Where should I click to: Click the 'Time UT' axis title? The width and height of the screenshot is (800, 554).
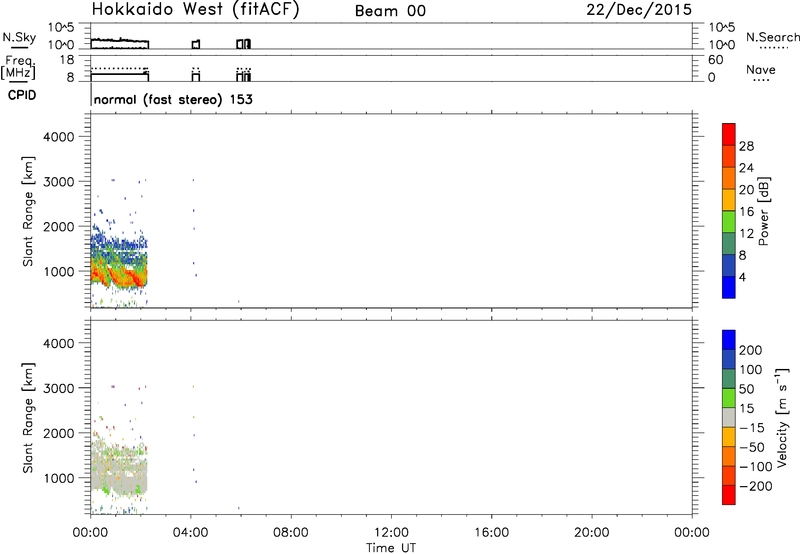coord(391,547)
